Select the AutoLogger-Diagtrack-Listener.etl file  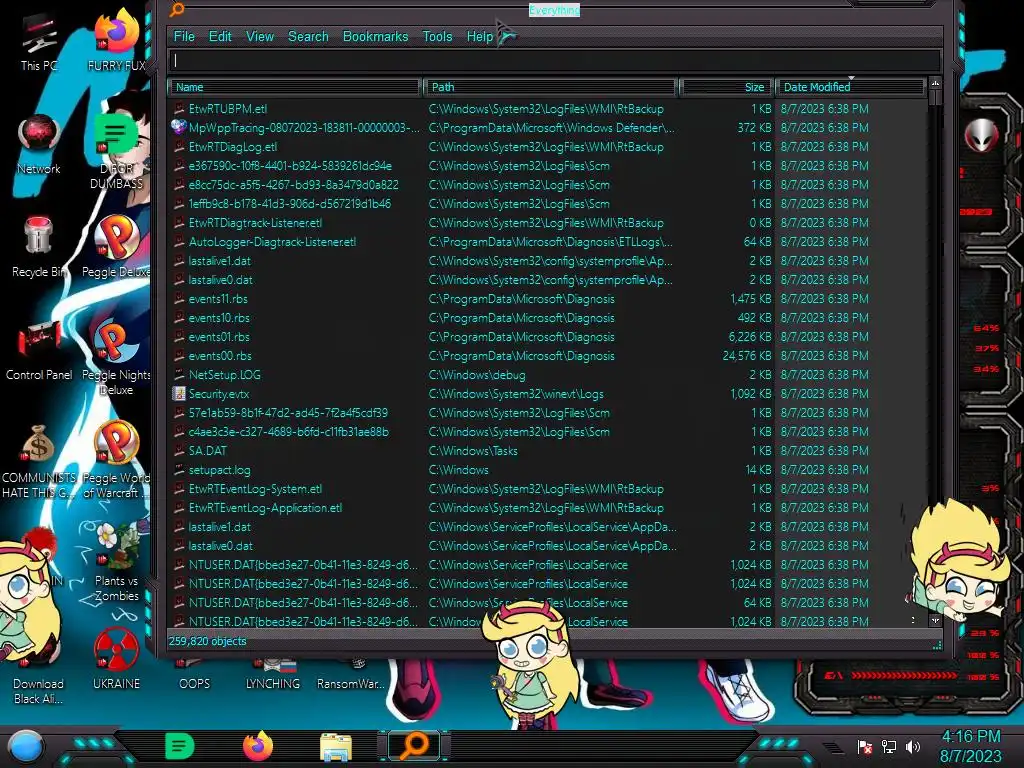pos(272,242)
